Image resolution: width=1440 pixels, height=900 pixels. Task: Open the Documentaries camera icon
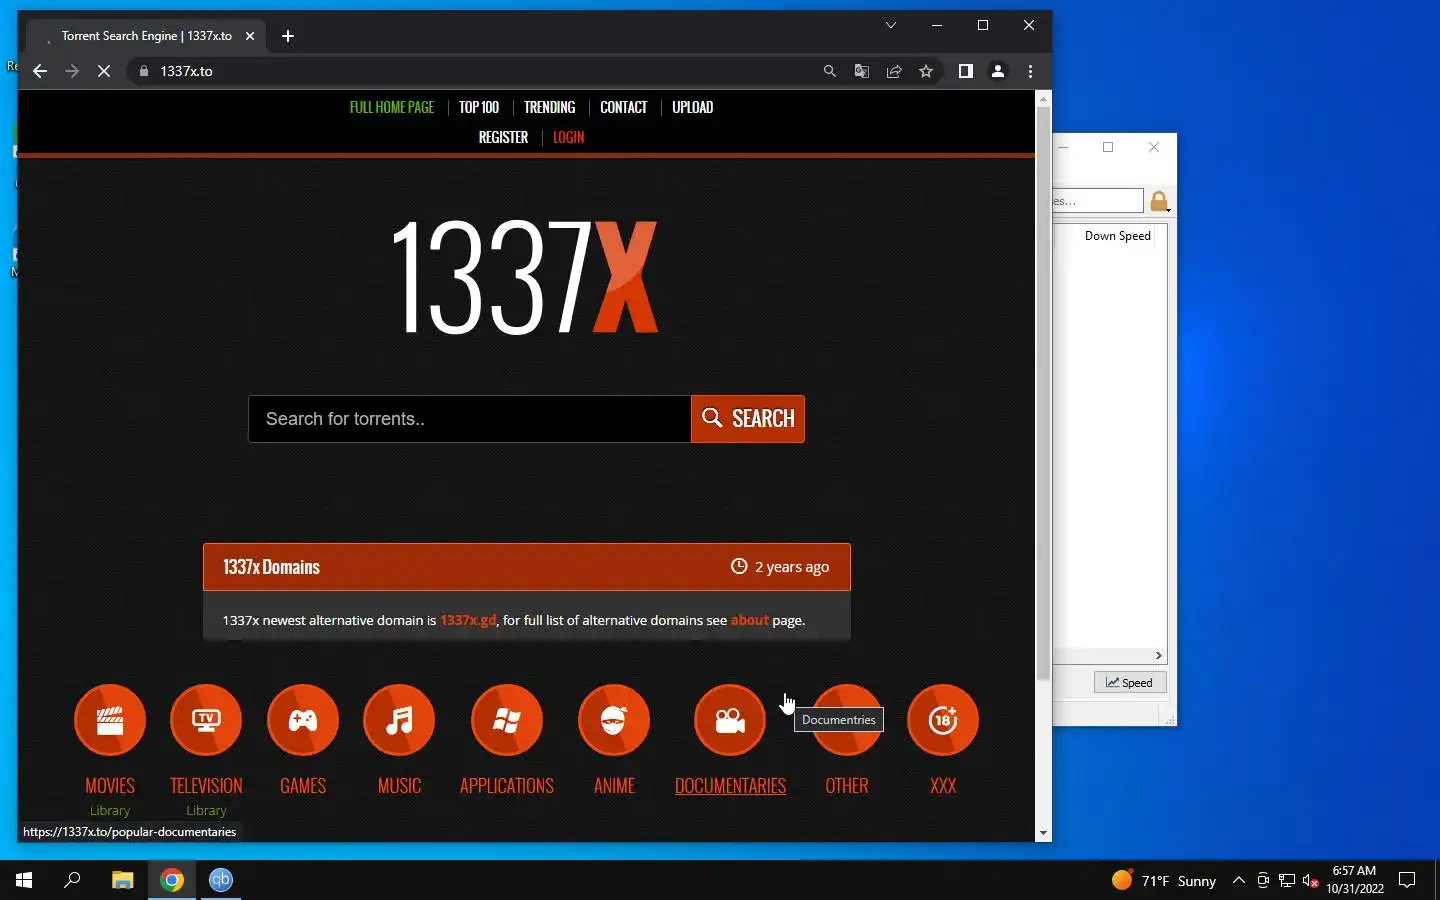click(730, 720)
